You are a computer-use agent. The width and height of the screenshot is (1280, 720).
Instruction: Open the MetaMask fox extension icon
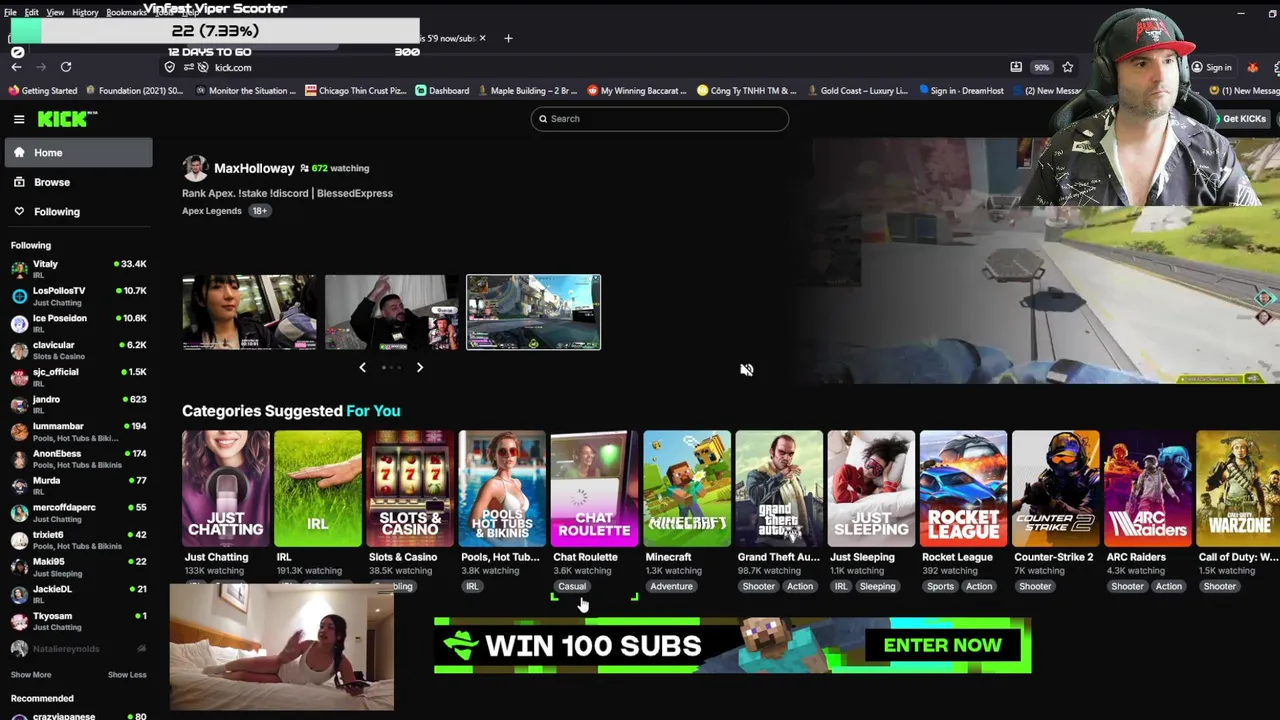pos(1252,67)
